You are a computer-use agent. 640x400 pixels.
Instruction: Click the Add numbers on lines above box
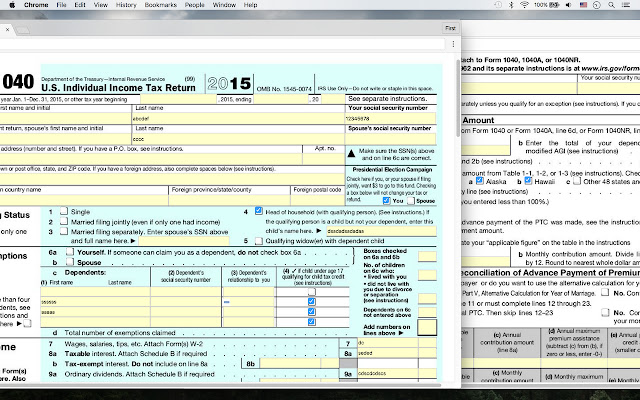427,328
